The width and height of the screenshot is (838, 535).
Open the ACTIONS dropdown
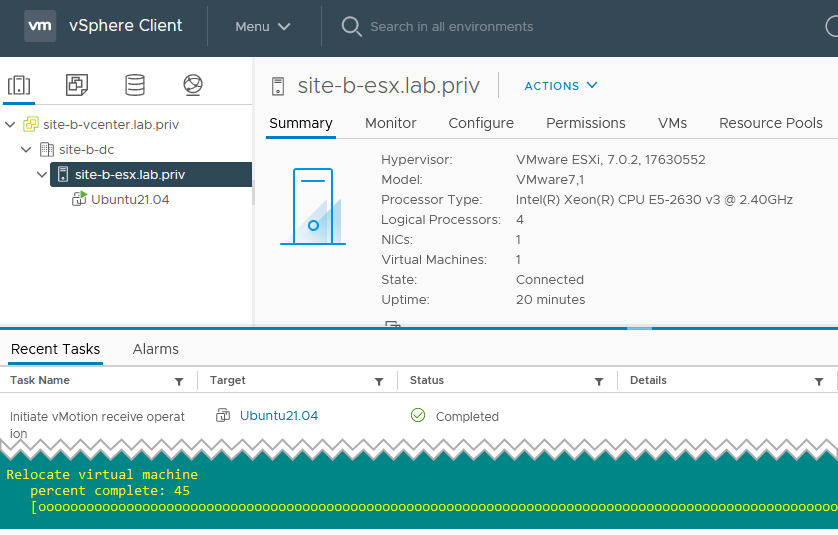click(x=561, y=86)
